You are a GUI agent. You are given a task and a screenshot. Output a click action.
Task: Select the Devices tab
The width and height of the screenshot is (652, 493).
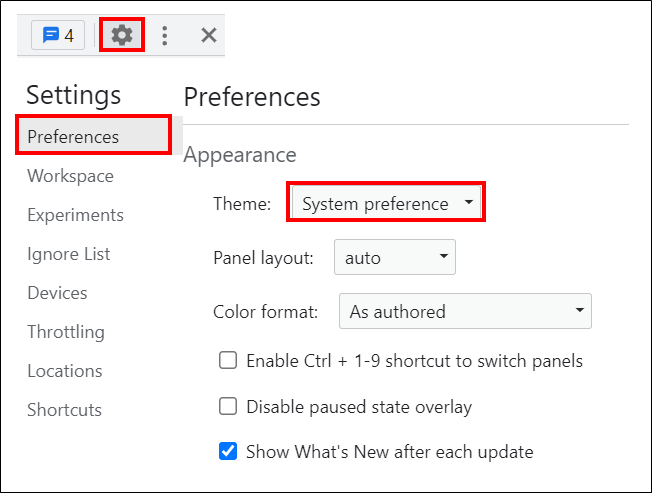click(x=57, y=293)
